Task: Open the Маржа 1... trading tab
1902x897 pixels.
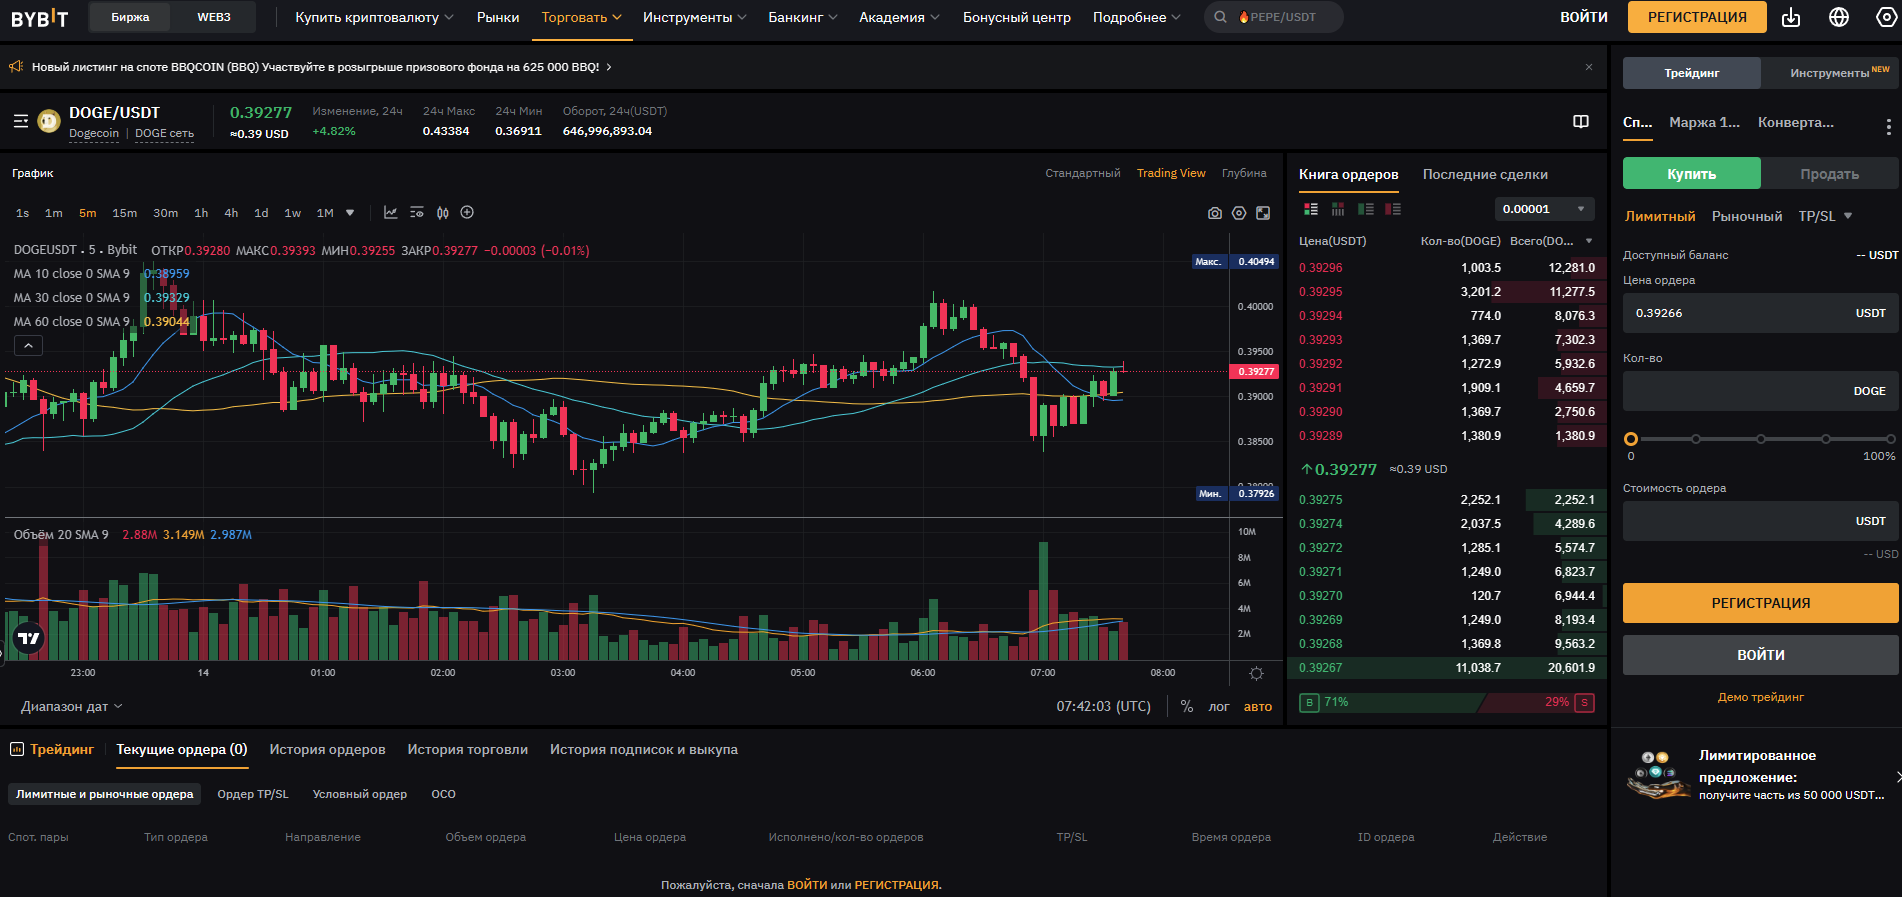Action: pyautogui.click(x=1704, y=122)
